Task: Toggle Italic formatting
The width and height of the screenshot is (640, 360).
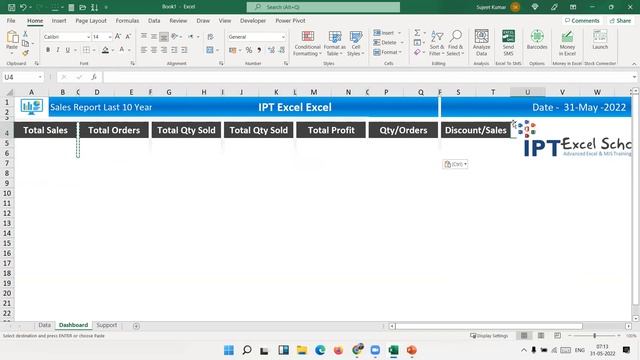Action: [58, 50]
